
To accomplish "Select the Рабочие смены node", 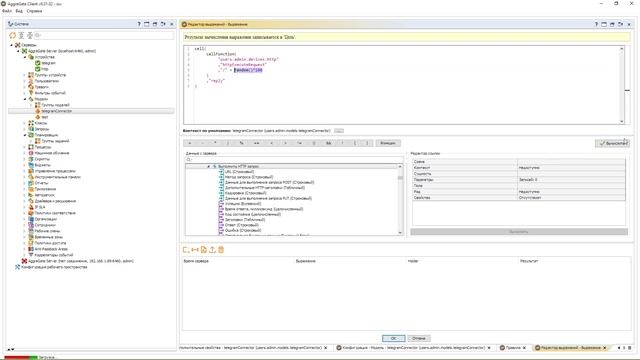I will [x=48, y=231].
